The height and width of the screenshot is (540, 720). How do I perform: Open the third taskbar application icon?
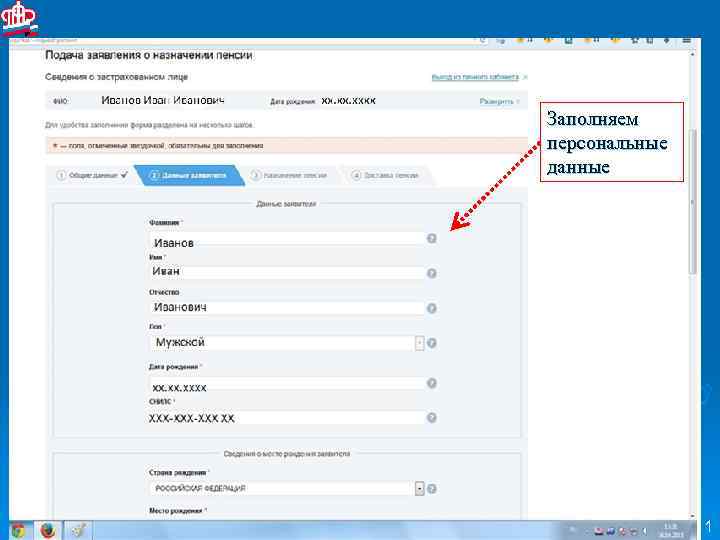pyautogui.click(x=78, y=531)
